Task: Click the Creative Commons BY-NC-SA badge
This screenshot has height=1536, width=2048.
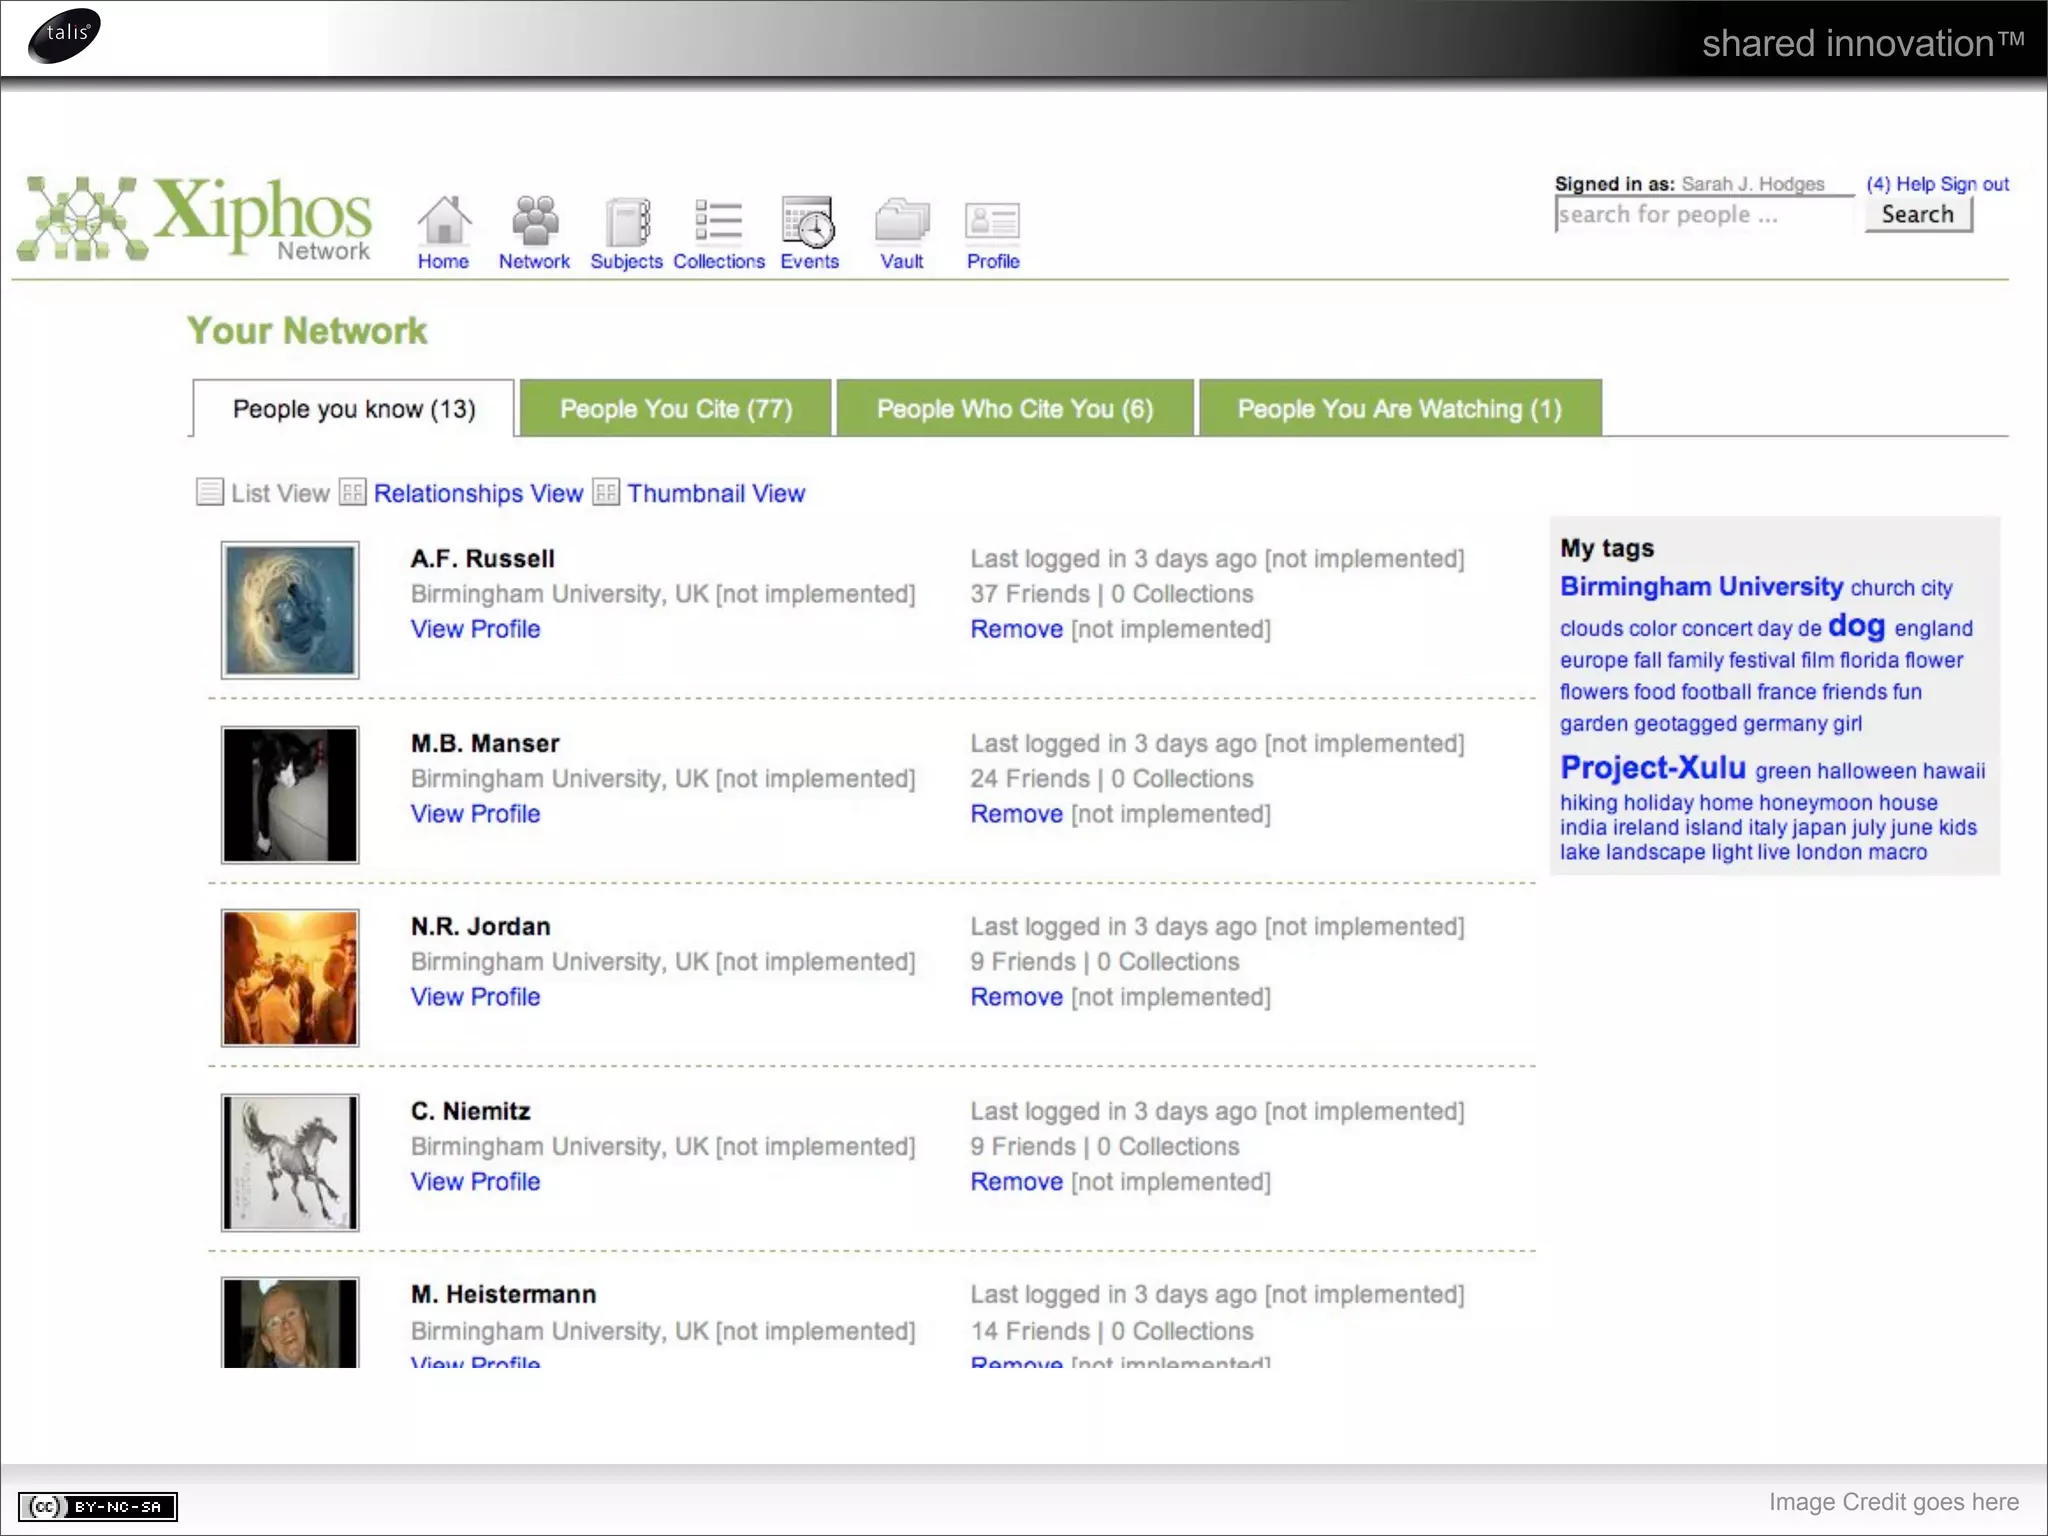Action: [98, 1506]
